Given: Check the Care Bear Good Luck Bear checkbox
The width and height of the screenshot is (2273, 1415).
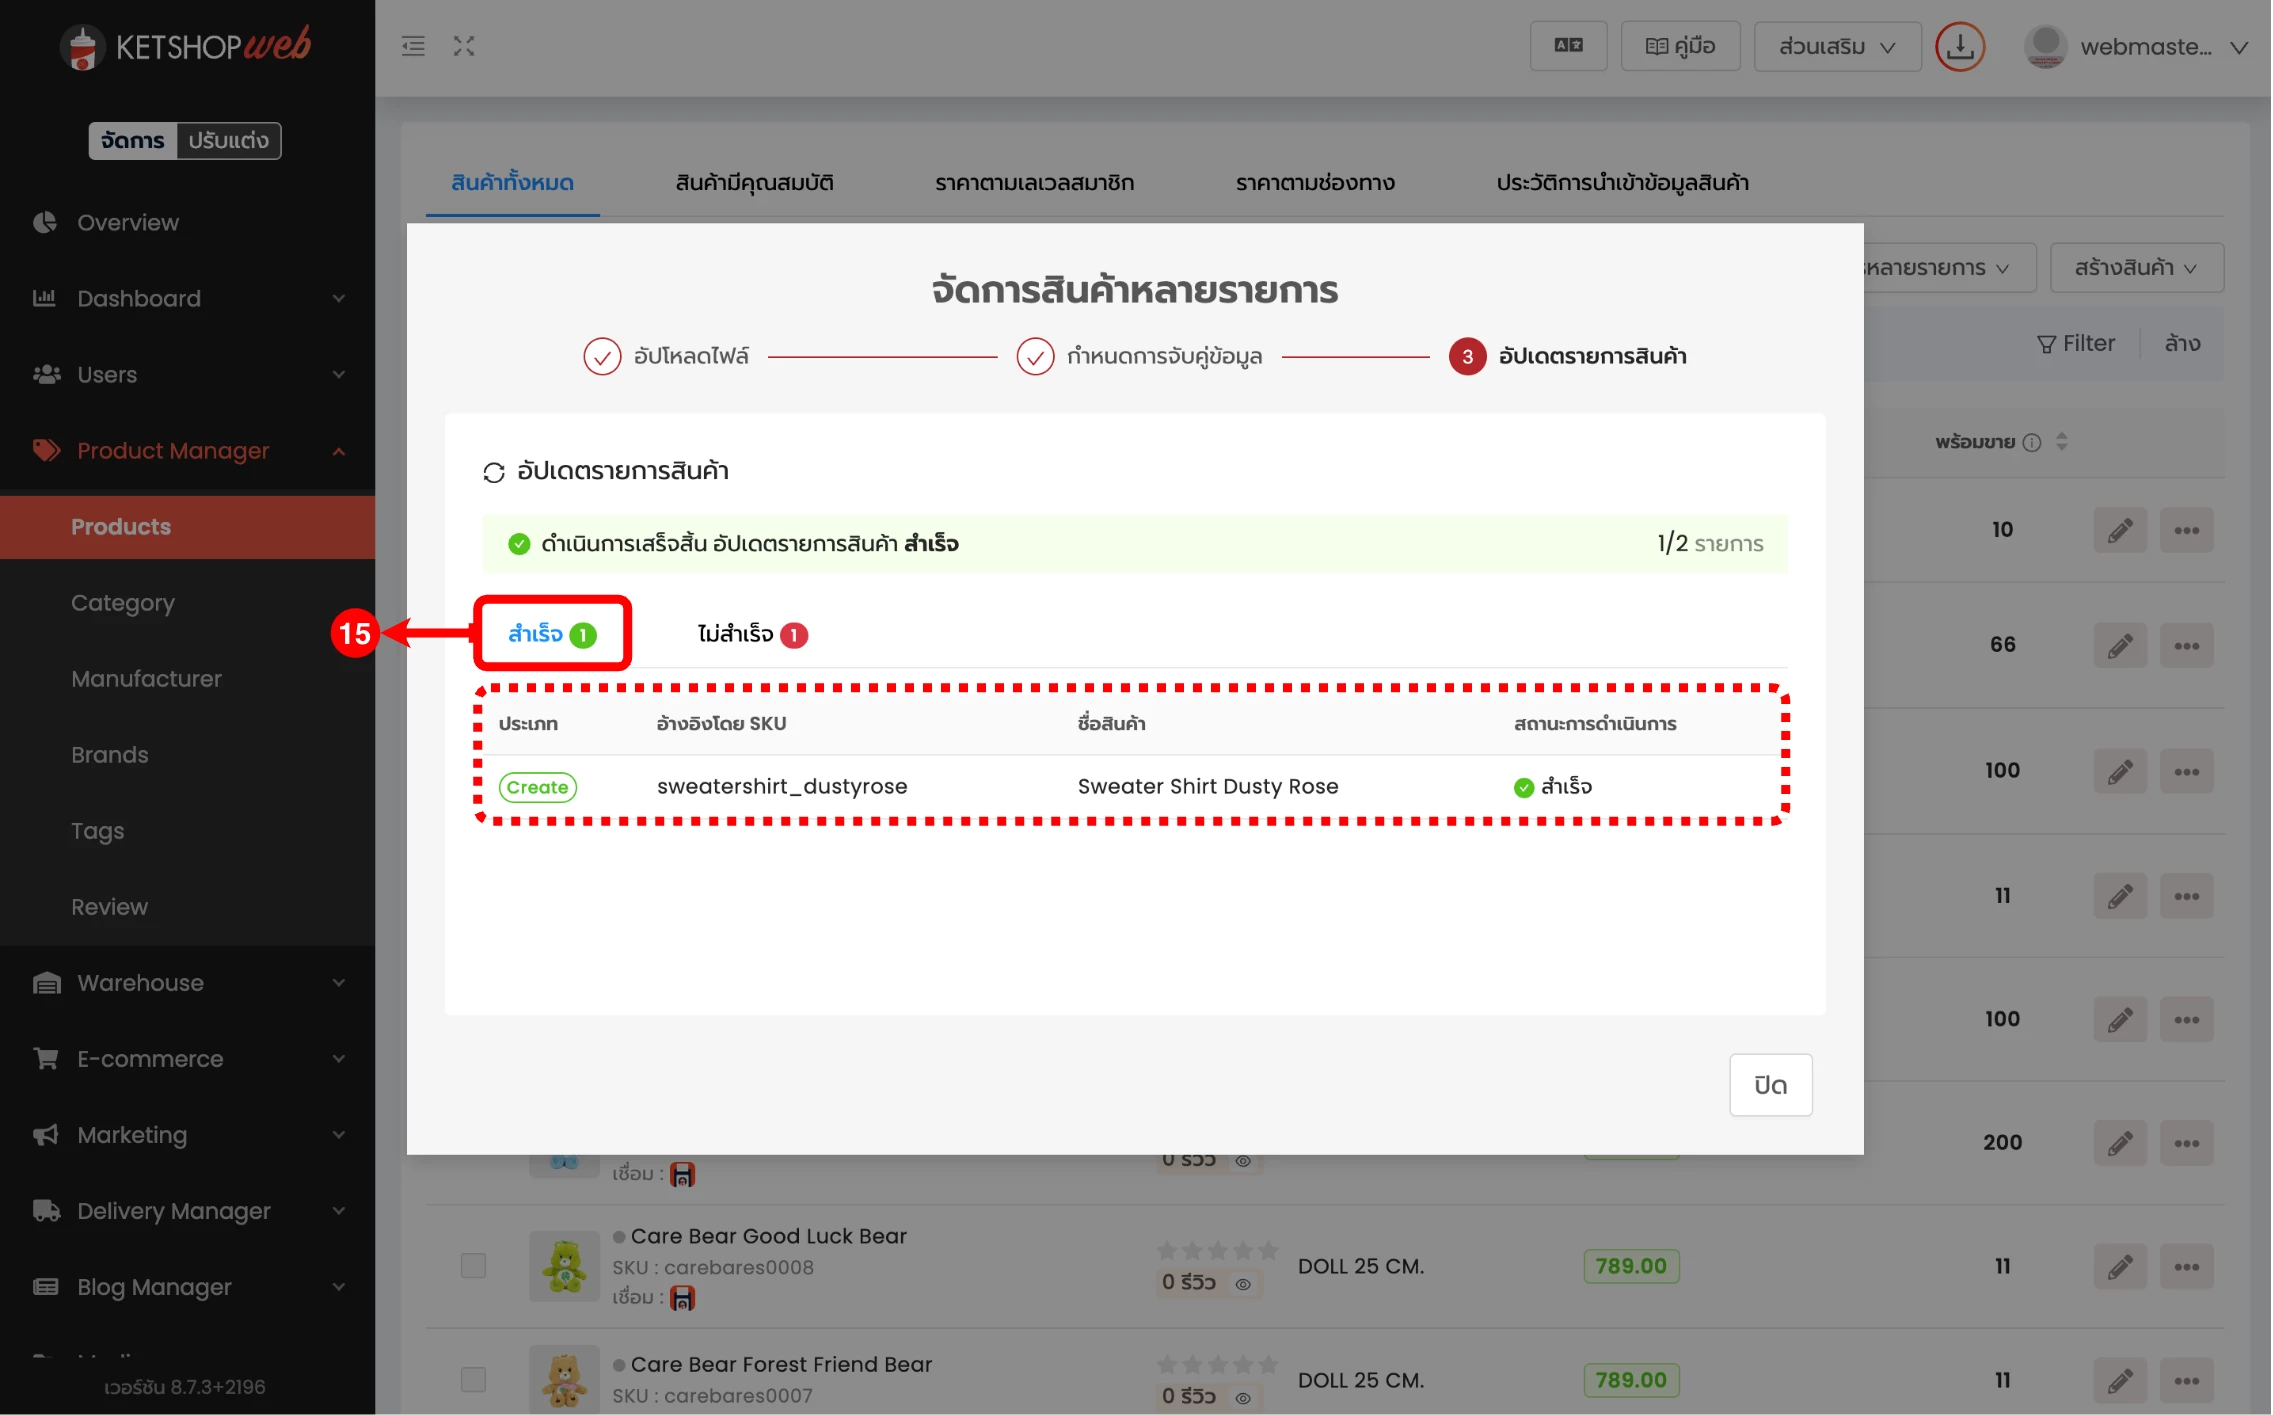Looking at the screenshot, I should pyautogui.click(x=473, y=1266).
